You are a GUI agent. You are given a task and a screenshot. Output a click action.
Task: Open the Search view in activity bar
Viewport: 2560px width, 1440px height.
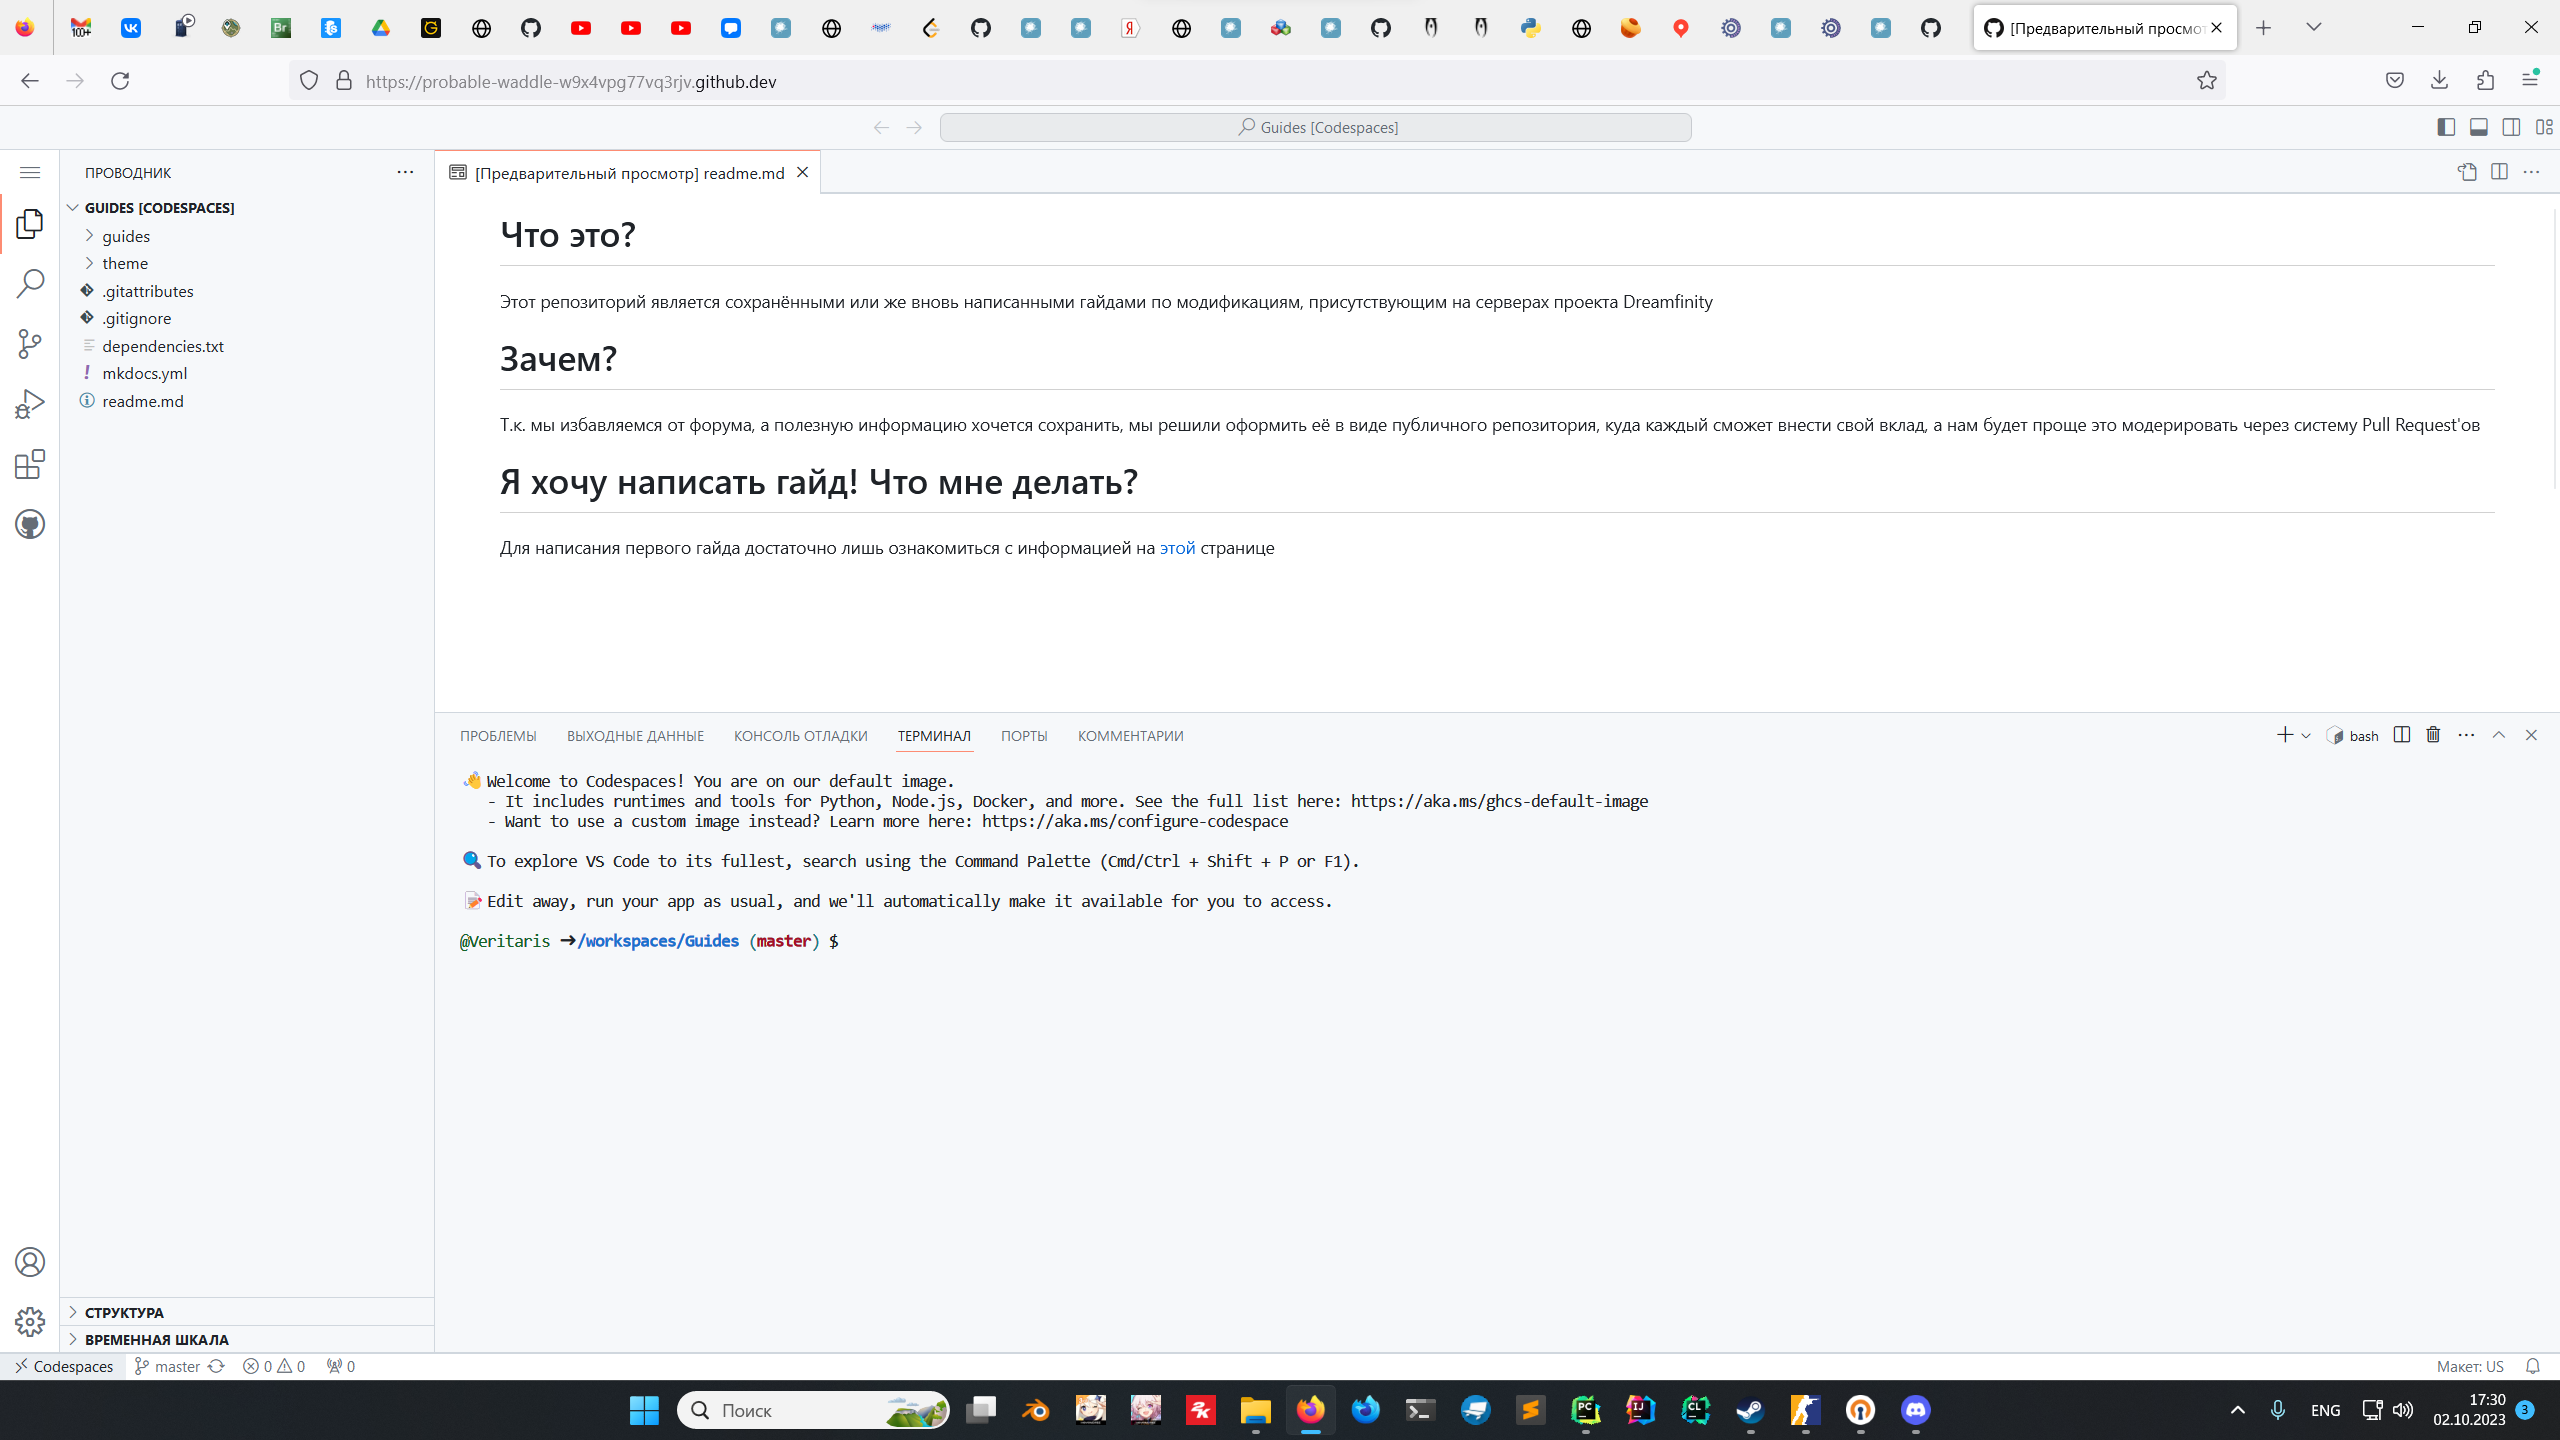coord(30,284)
